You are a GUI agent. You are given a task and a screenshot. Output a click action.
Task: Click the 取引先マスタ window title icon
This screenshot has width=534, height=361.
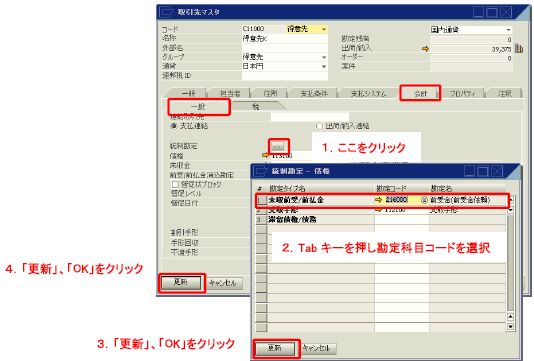(167, 12)
